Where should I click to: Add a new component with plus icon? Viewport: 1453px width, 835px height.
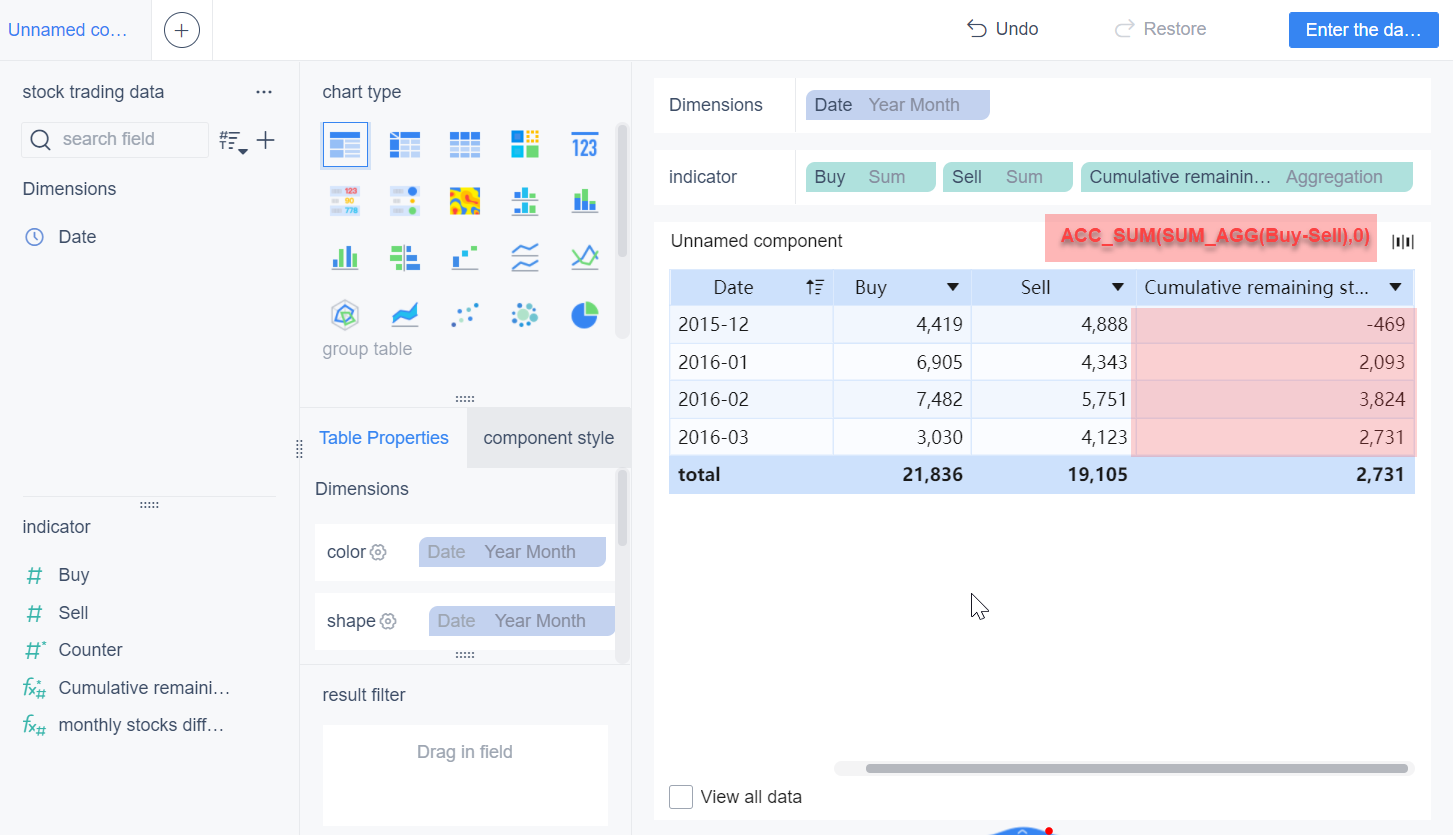click(x=181, y=30)
